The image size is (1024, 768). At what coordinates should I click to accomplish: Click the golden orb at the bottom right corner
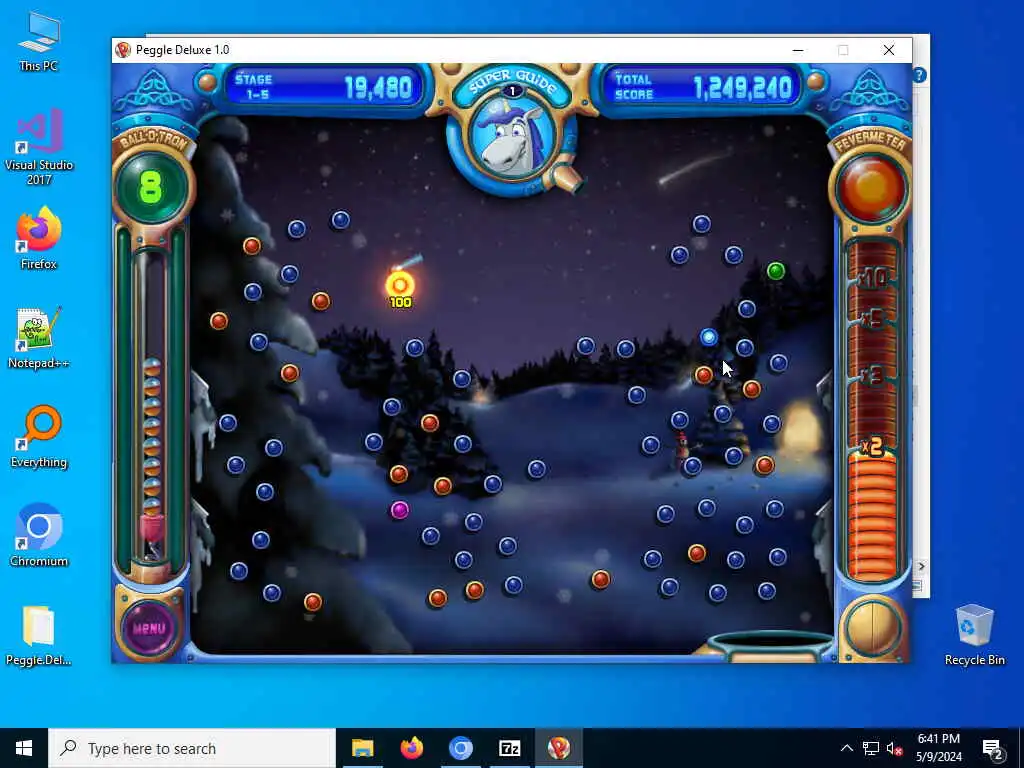872,627
